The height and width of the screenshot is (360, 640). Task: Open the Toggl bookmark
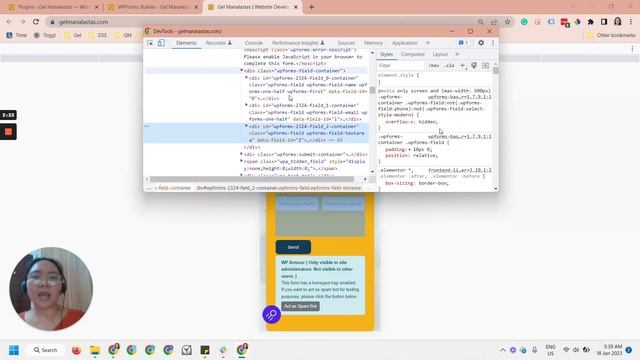tap(45, 36)
